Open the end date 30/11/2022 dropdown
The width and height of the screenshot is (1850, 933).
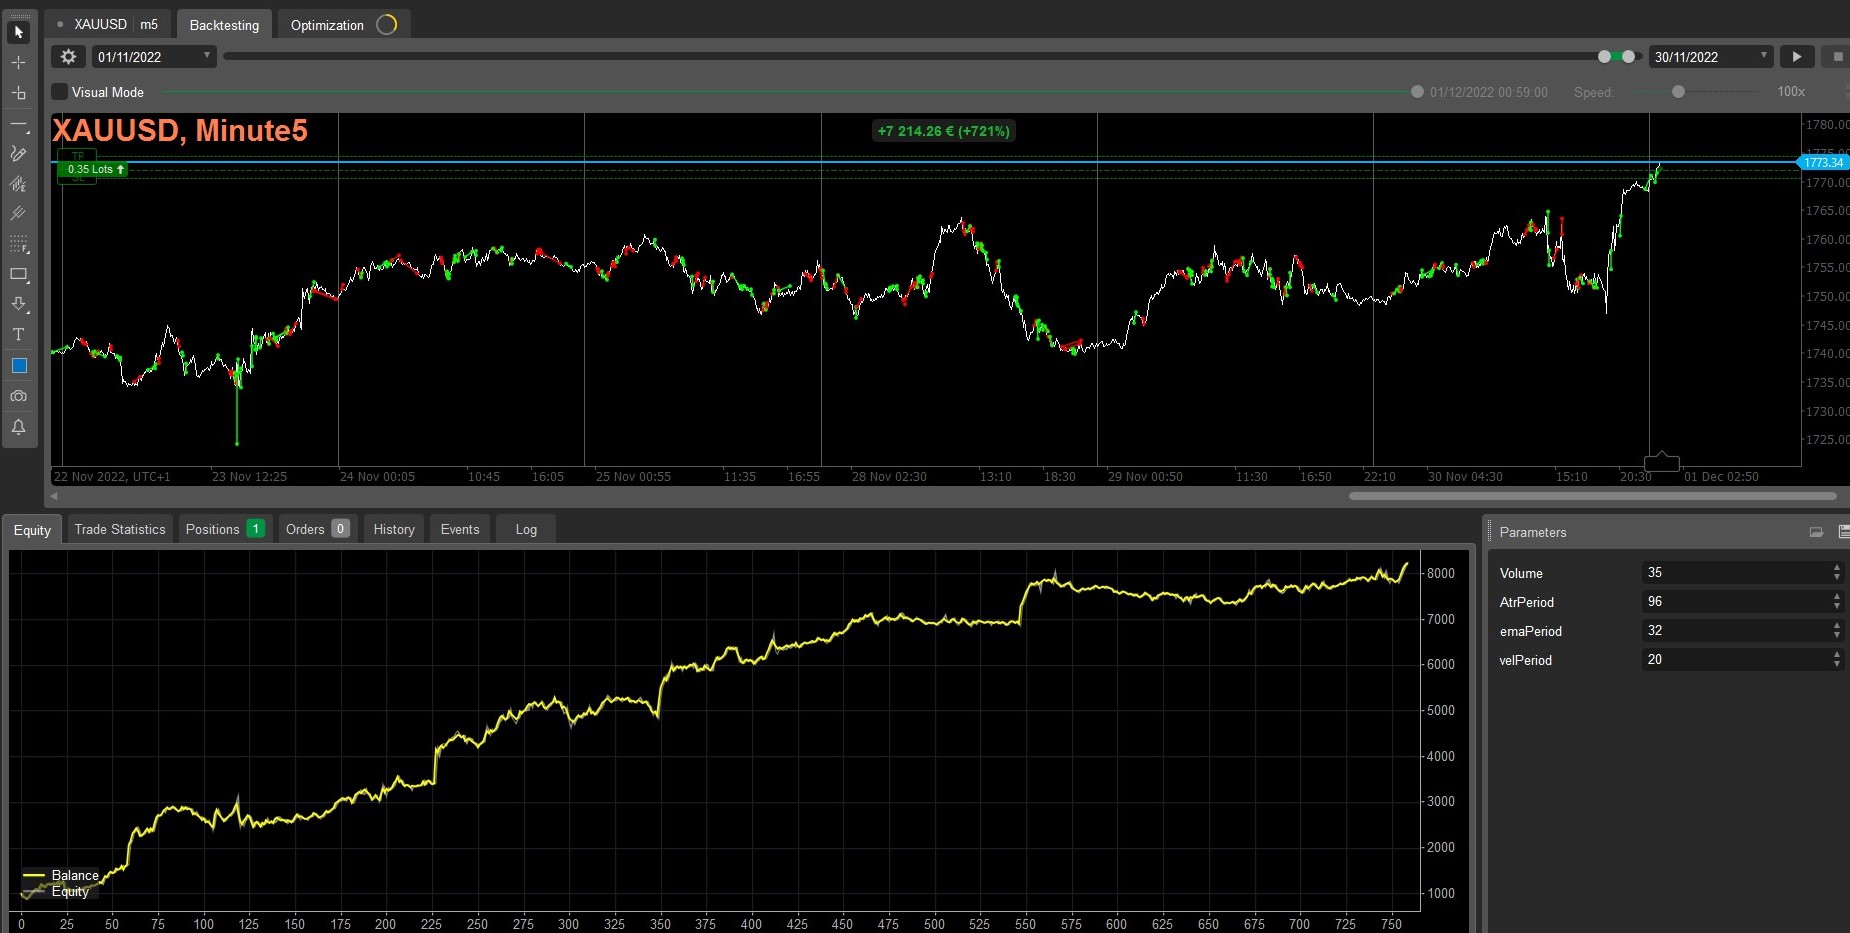click(x=1711, y=56)
